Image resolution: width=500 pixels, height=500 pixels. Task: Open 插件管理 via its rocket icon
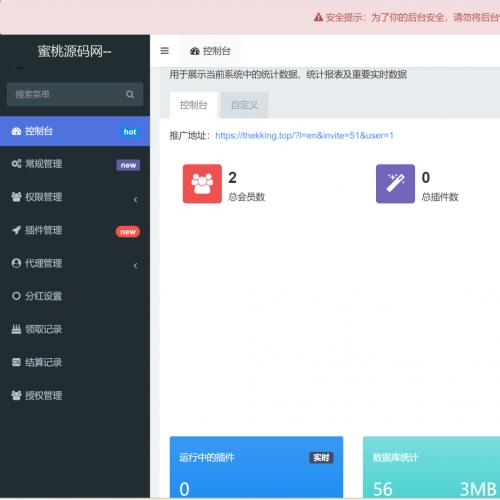[16, 230]
